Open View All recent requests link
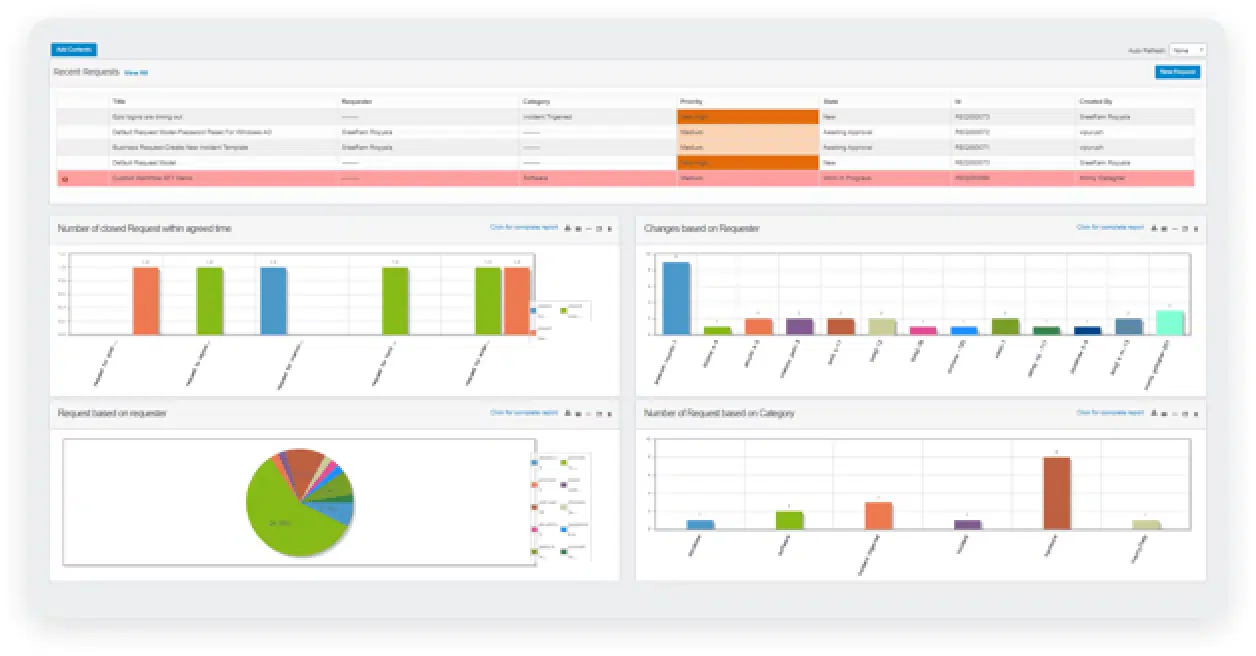This screenshot has width=1256, height=656. pos(136,73)
